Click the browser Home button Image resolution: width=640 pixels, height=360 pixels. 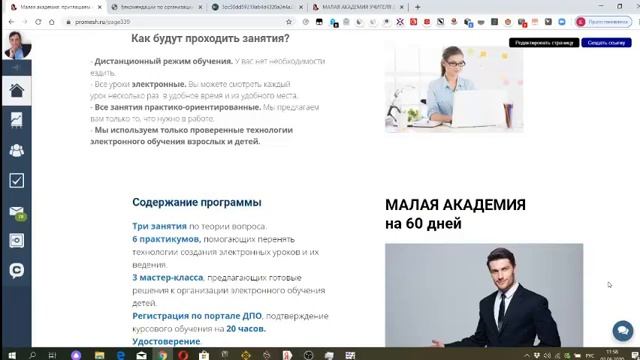[x=51, y=22]
